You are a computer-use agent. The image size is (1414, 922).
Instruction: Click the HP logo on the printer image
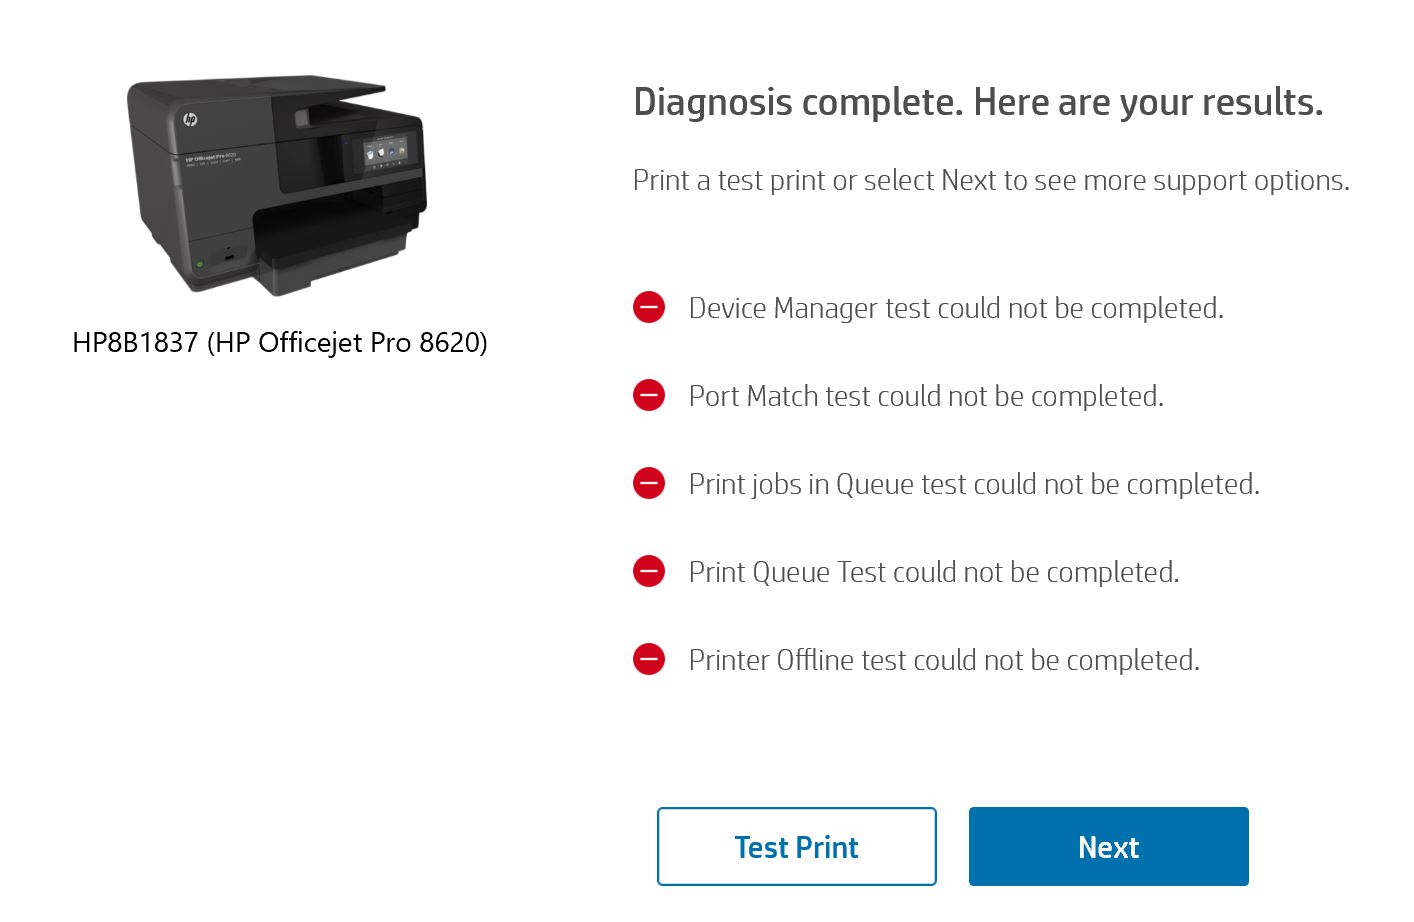point(191,116)
